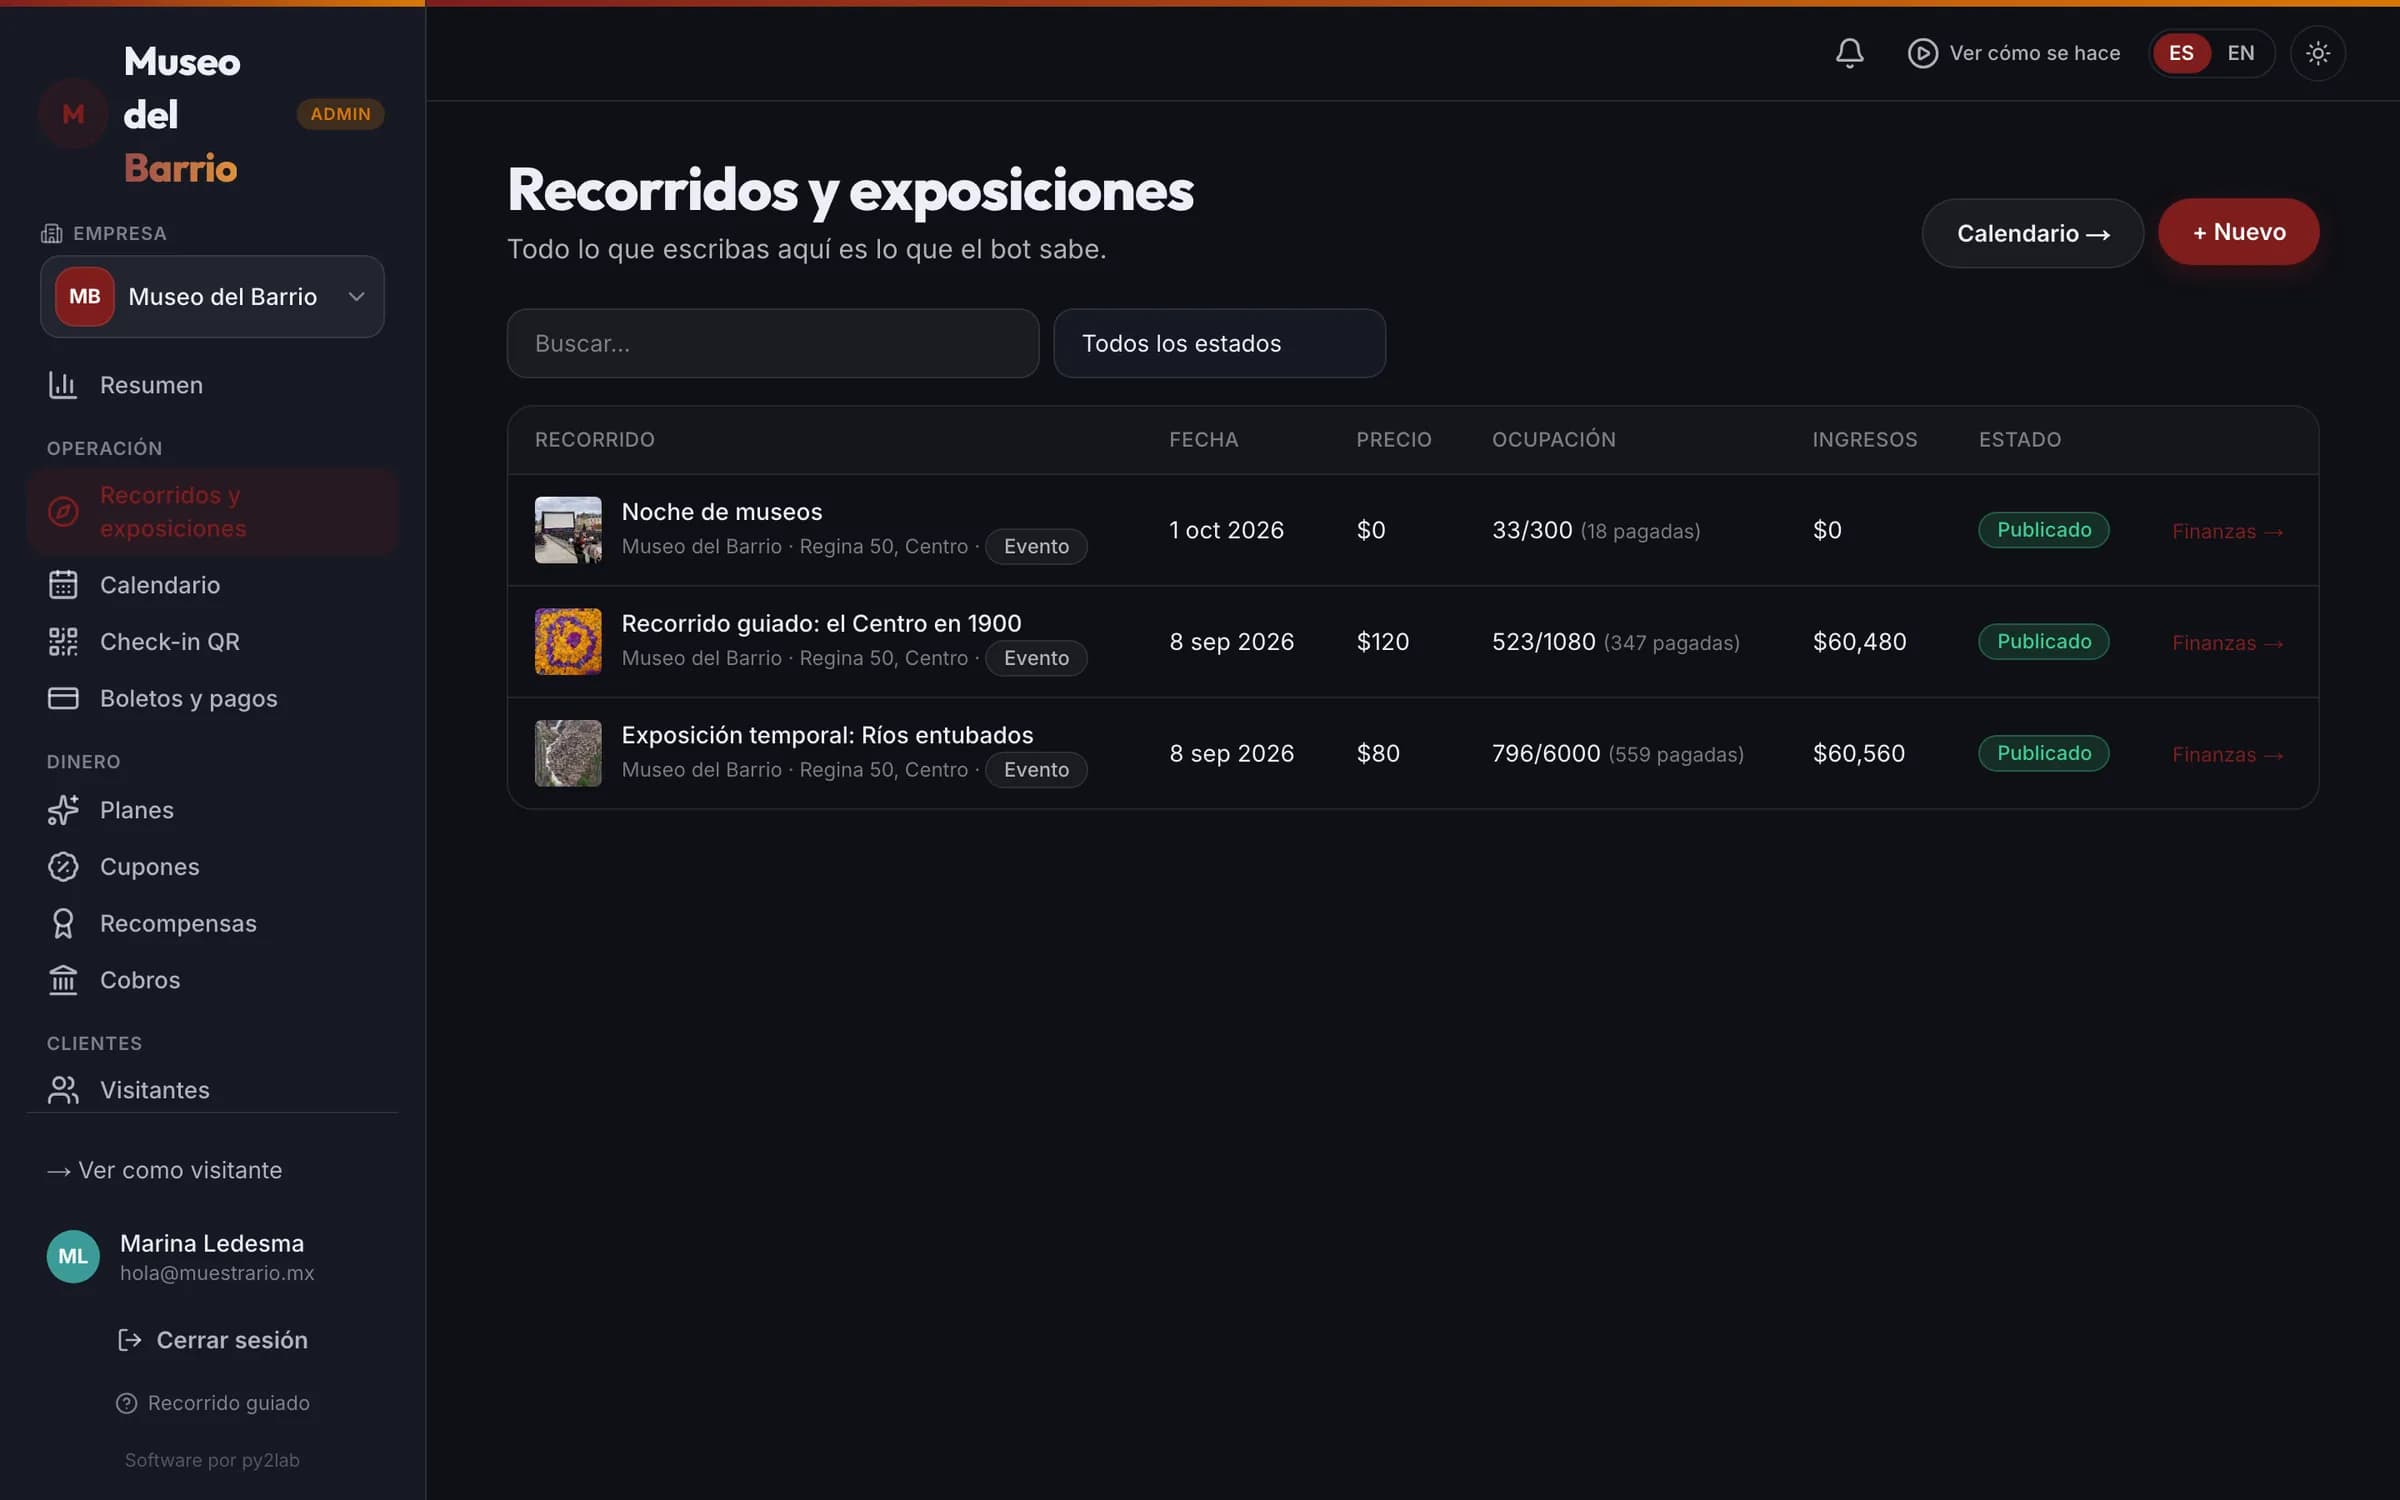Open Resumen in the sidebar
This screenshot has width=2400, height=1500.
(212, 385)
